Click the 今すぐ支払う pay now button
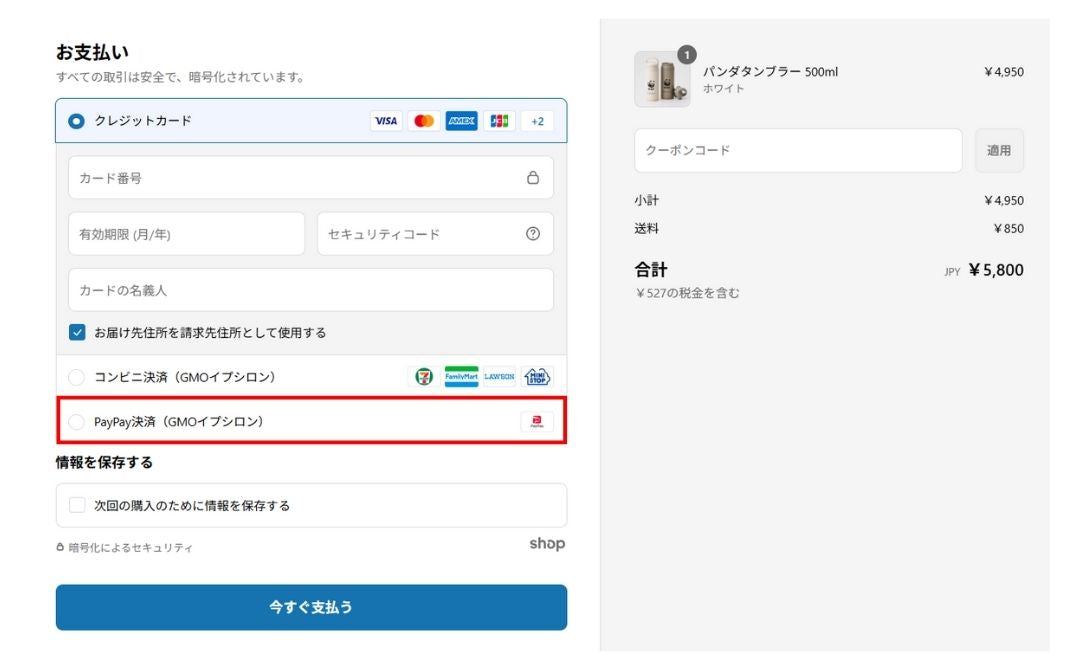 pyautogui.click(x=311, y=607)
